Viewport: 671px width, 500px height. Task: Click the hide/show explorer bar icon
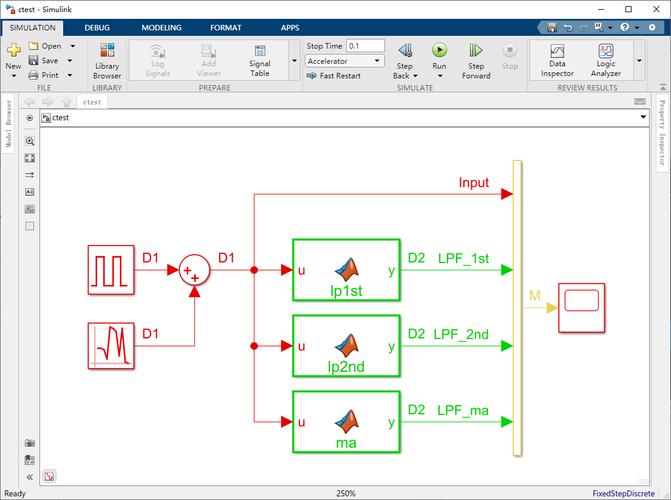point(30,118)
